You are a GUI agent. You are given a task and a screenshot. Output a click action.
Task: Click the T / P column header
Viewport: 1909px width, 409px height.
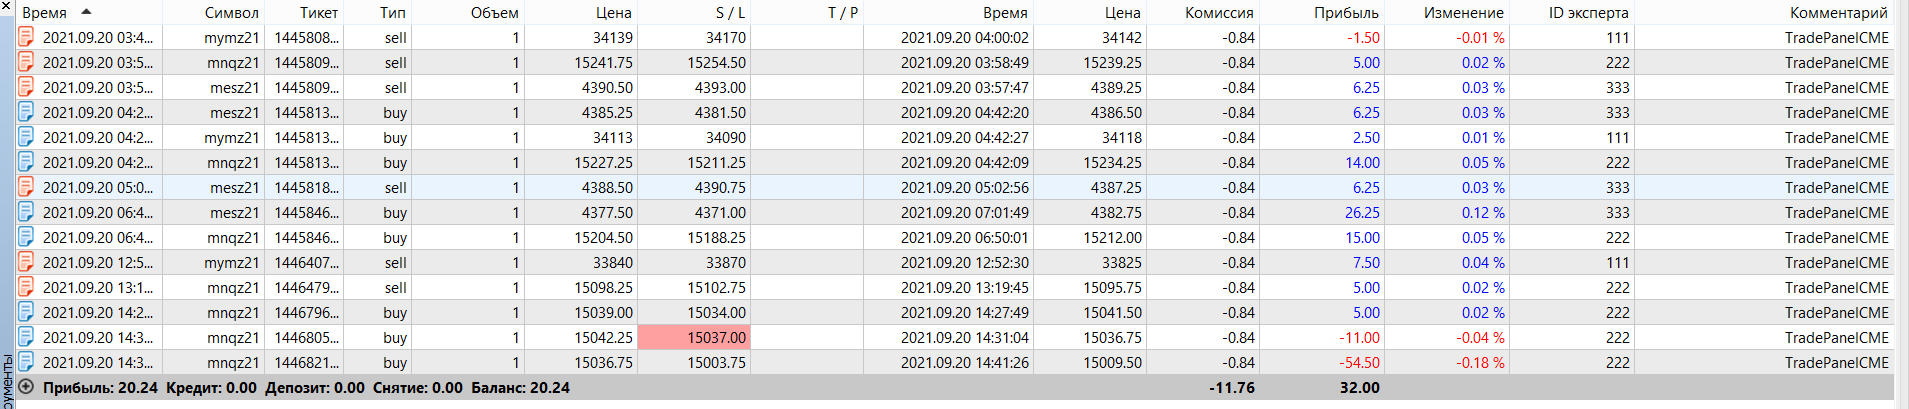pyautogui.click(x=842, y=13)
